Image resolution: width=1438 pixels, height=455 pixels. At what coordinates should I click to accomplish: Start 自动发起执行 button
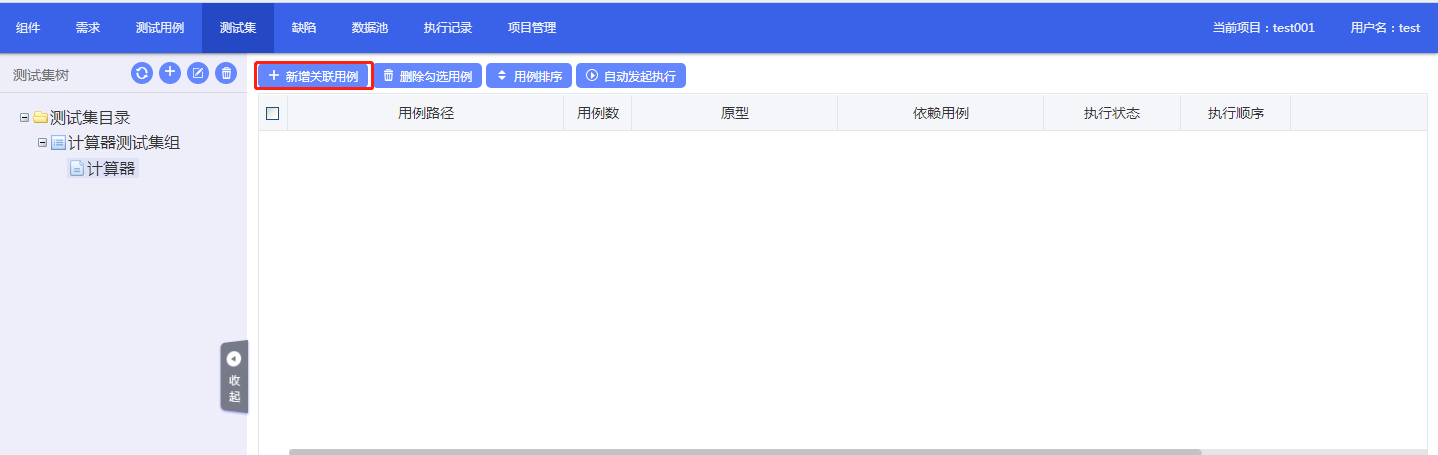tap(630, 76)
